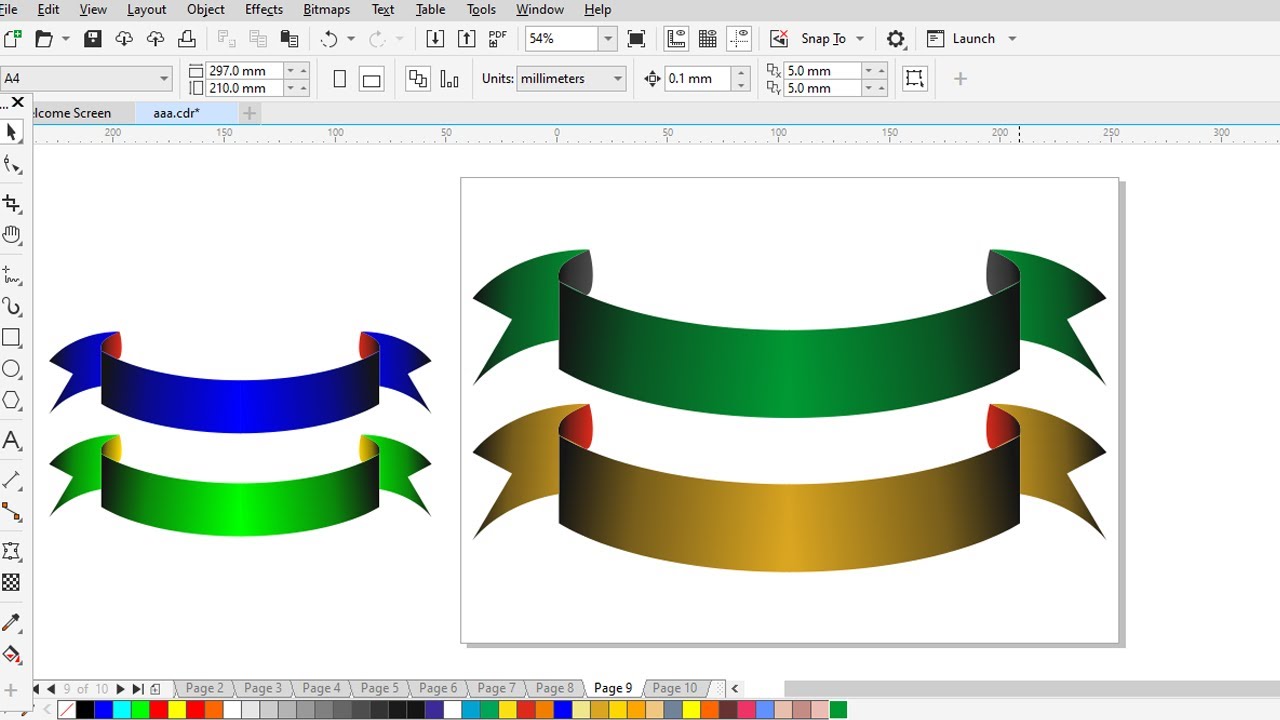This screenshot has height=720, width=1280.
Task: Click the Export icon
Action: tap(467, 39)
